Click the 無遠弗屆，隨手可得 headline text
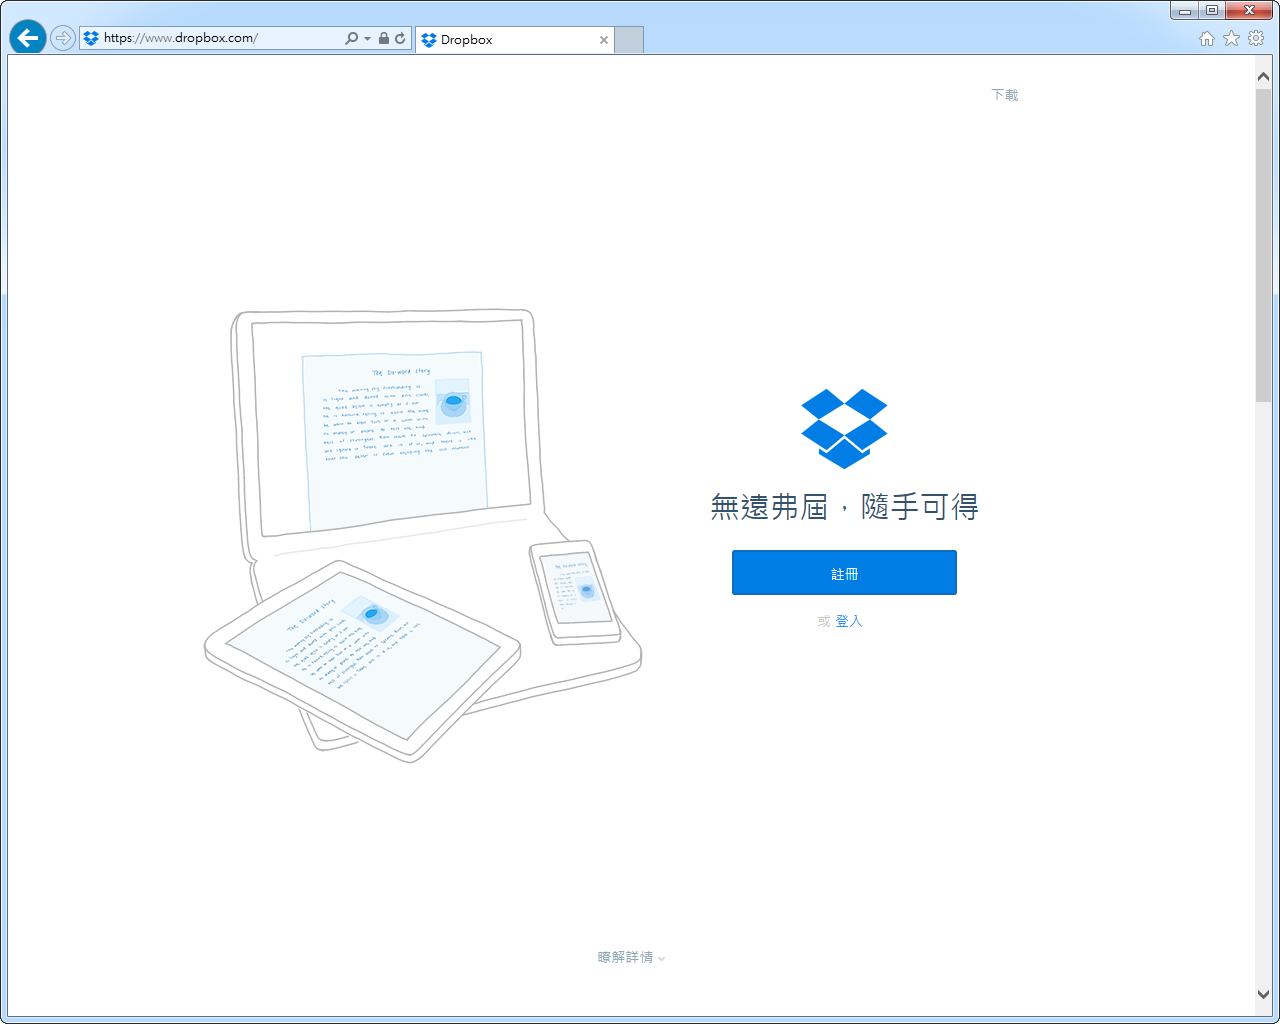 pos(844,507)
